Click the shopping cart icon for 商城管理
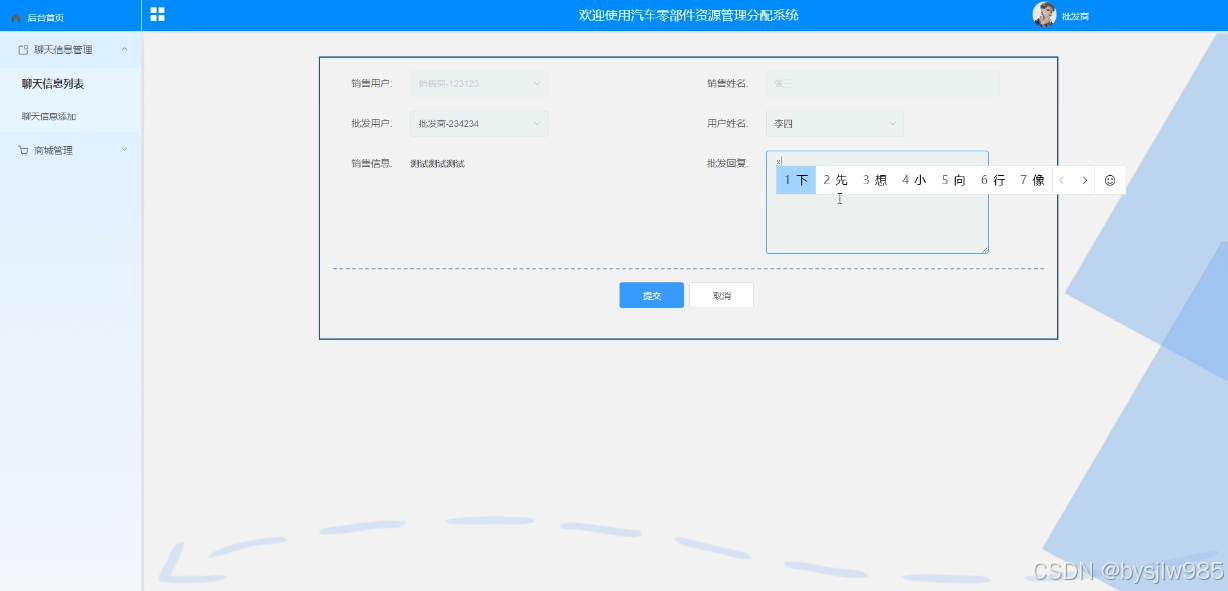1228x591 pixels. (x=23, y=150)
